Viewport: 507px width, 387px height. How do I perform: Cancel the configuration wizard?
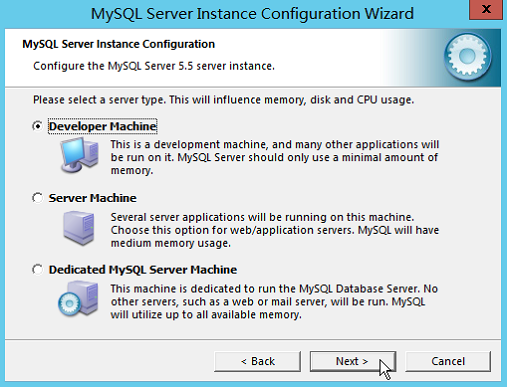pyautogui.click(x=448, y=361)
